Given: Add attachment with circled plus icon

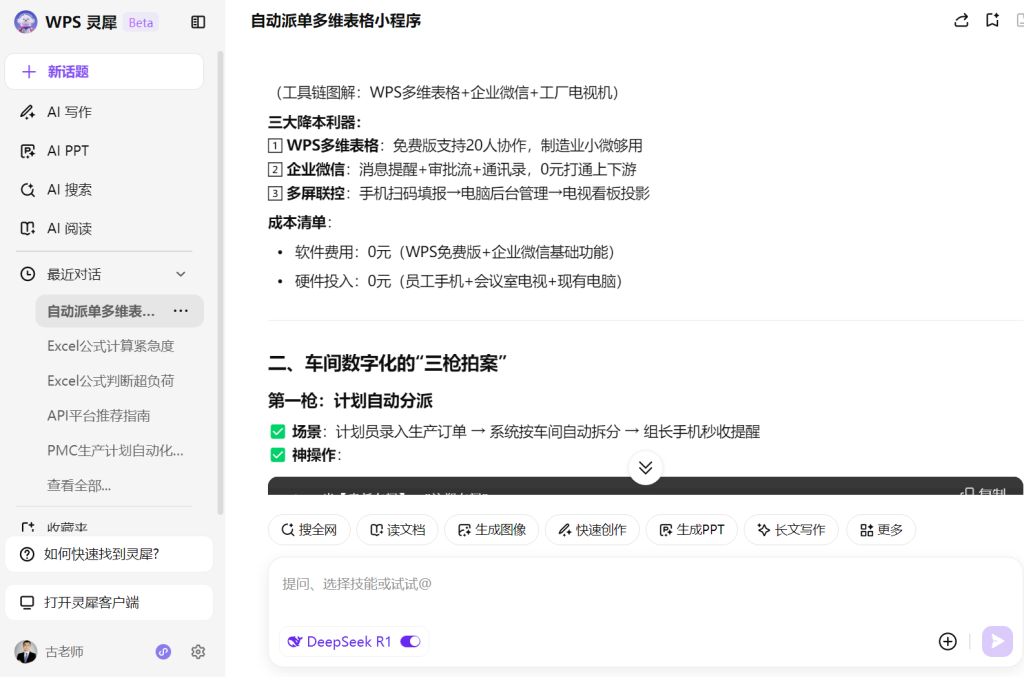Looking at the screenshot, I should click(948, 642).
